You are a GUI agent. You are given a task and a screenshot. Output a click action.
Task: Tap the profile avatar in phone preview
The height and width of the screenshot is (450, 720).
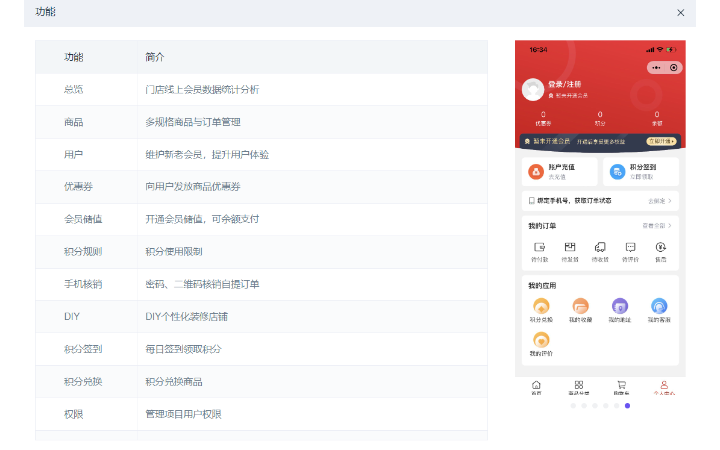[533, 90]
